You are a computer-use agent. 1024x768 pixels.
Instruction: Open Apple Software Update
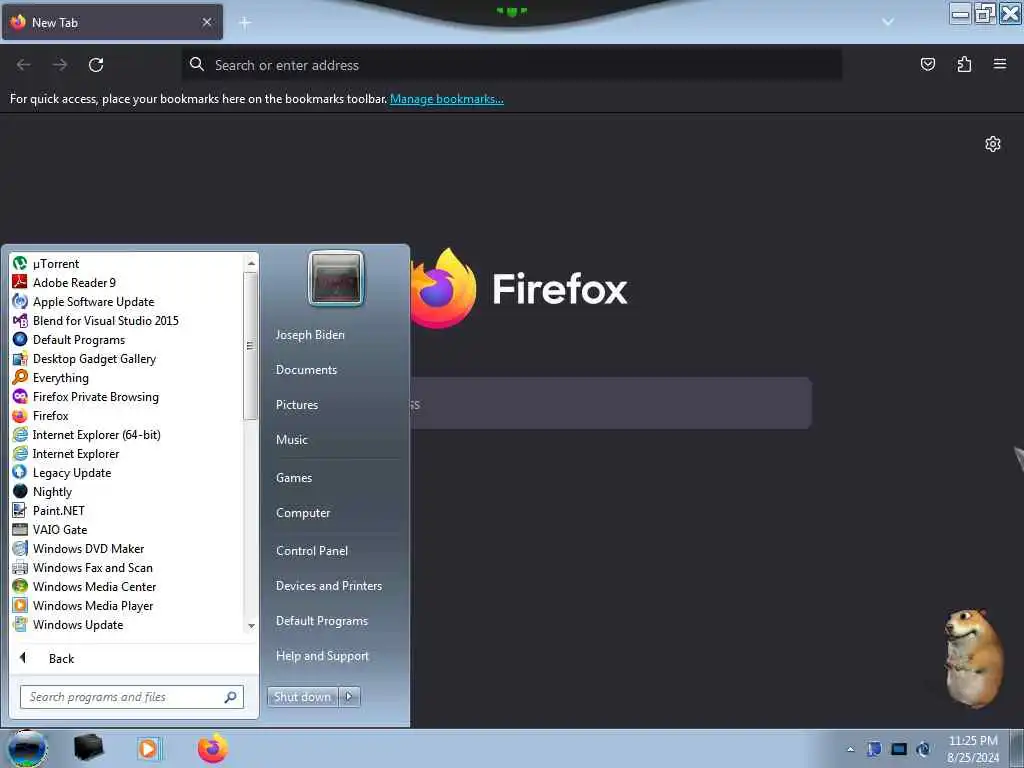pos(126,302)
